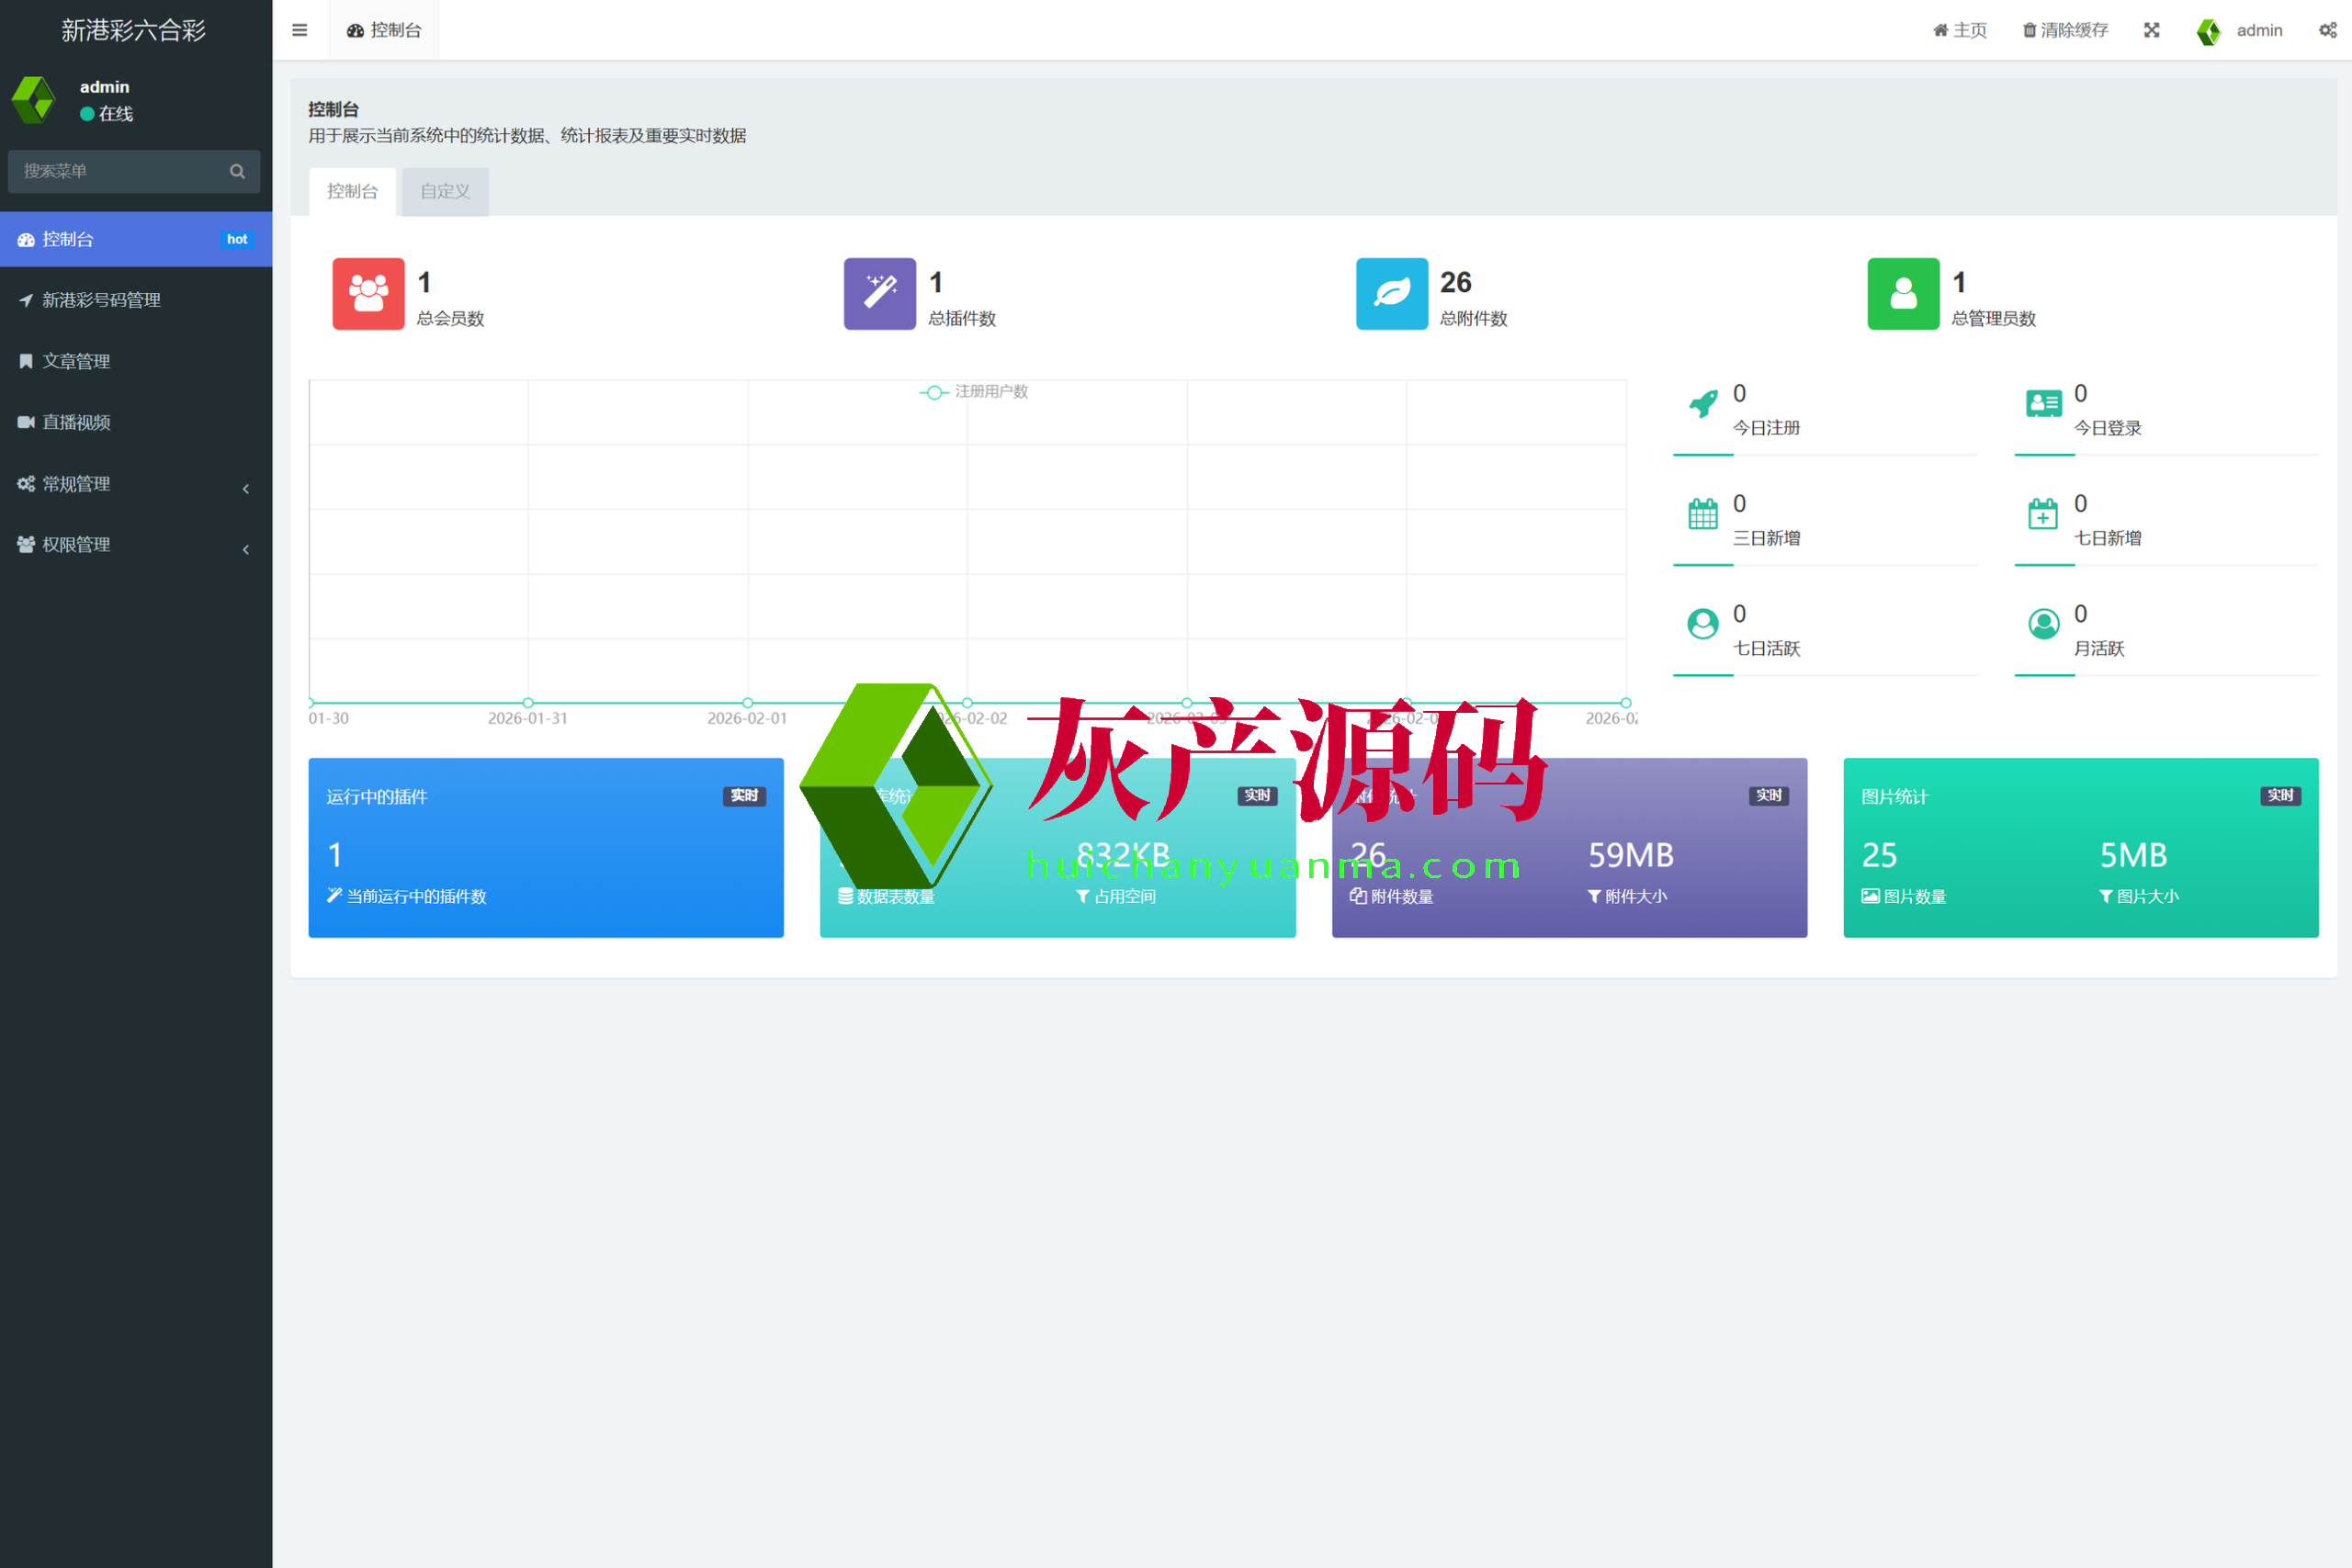Switch to the 自定义 tab

point(445,191)
